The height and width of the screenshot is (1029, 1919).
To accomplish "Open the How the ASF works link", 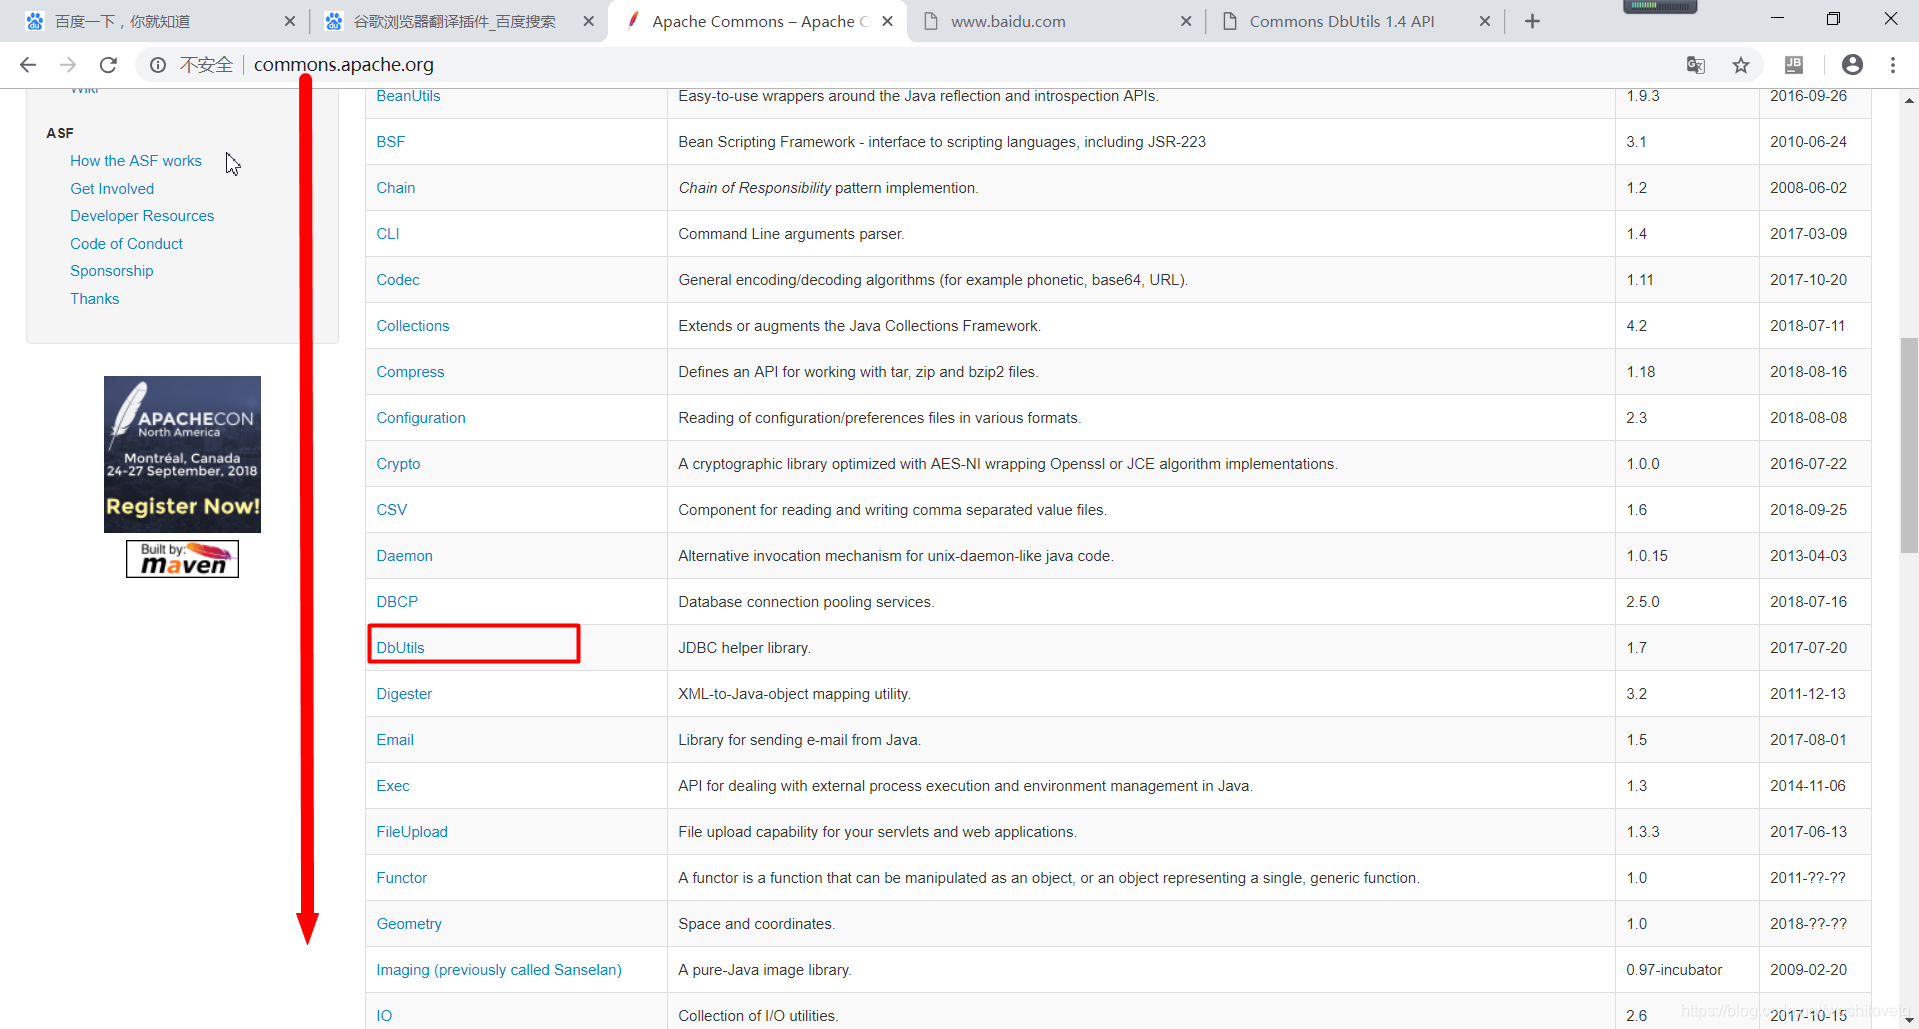I will (x=136, y=161).
